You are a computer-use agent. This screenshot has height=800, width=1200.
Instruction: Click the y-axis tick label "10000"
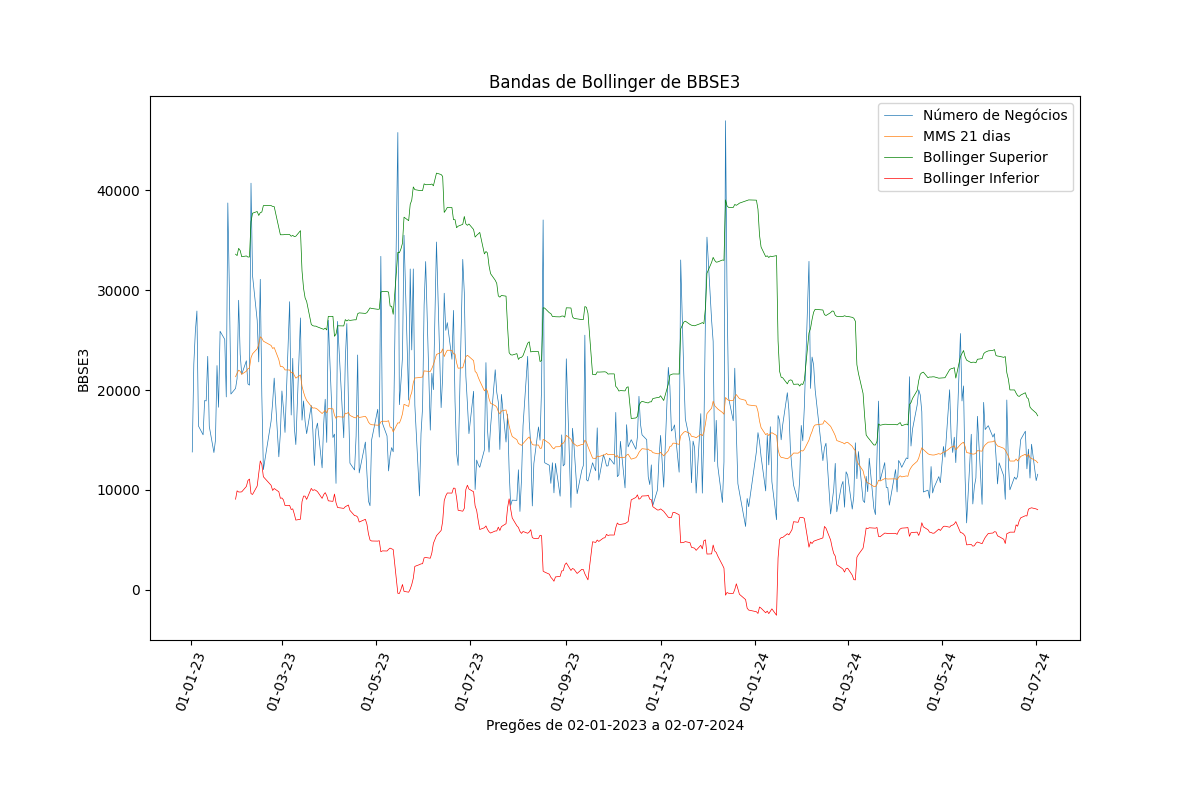(117, 490)
